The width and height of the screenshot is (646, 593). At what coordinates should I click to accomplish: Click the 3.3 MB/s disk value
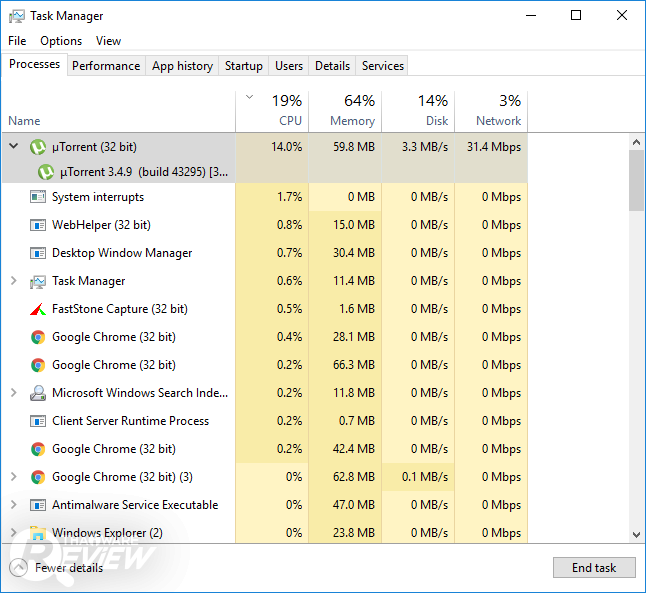pyautogui.click(x=425, y=147)
